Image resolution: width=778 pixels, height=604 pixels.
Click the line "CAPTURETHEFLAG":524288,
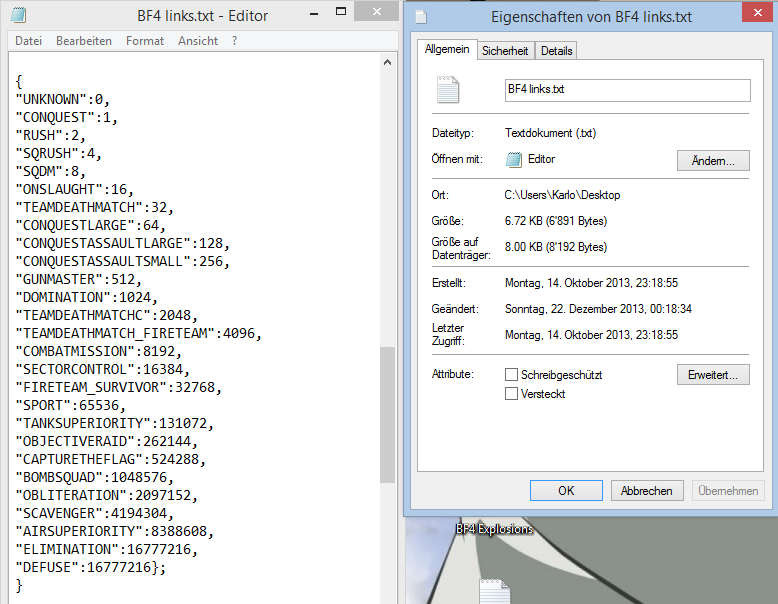point(111,460)
